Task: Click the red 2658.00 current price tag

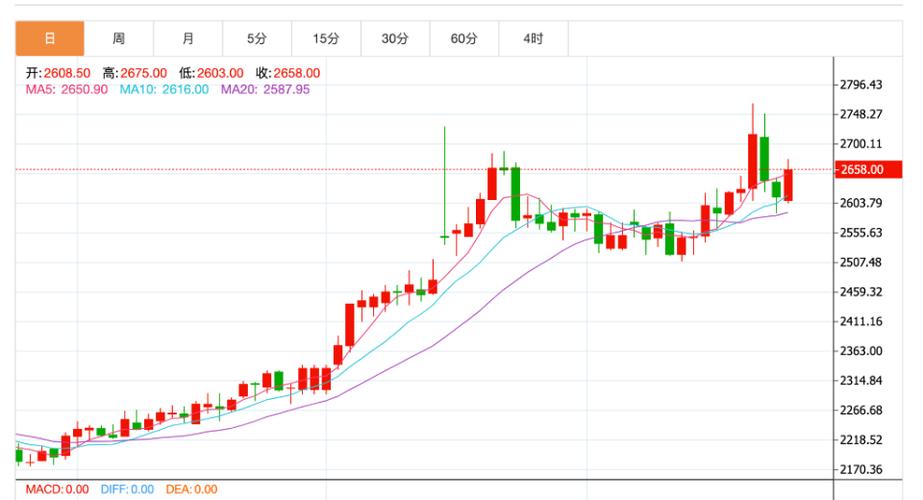Action: click(861, 170)
